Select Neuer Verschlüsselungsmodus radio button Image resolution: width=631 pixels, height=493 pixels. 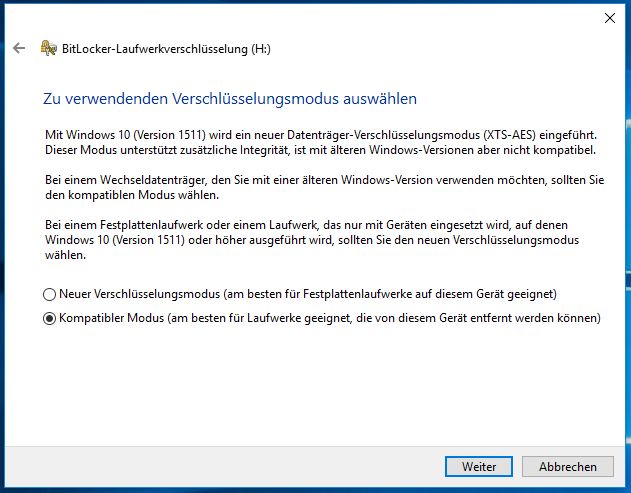49,294
